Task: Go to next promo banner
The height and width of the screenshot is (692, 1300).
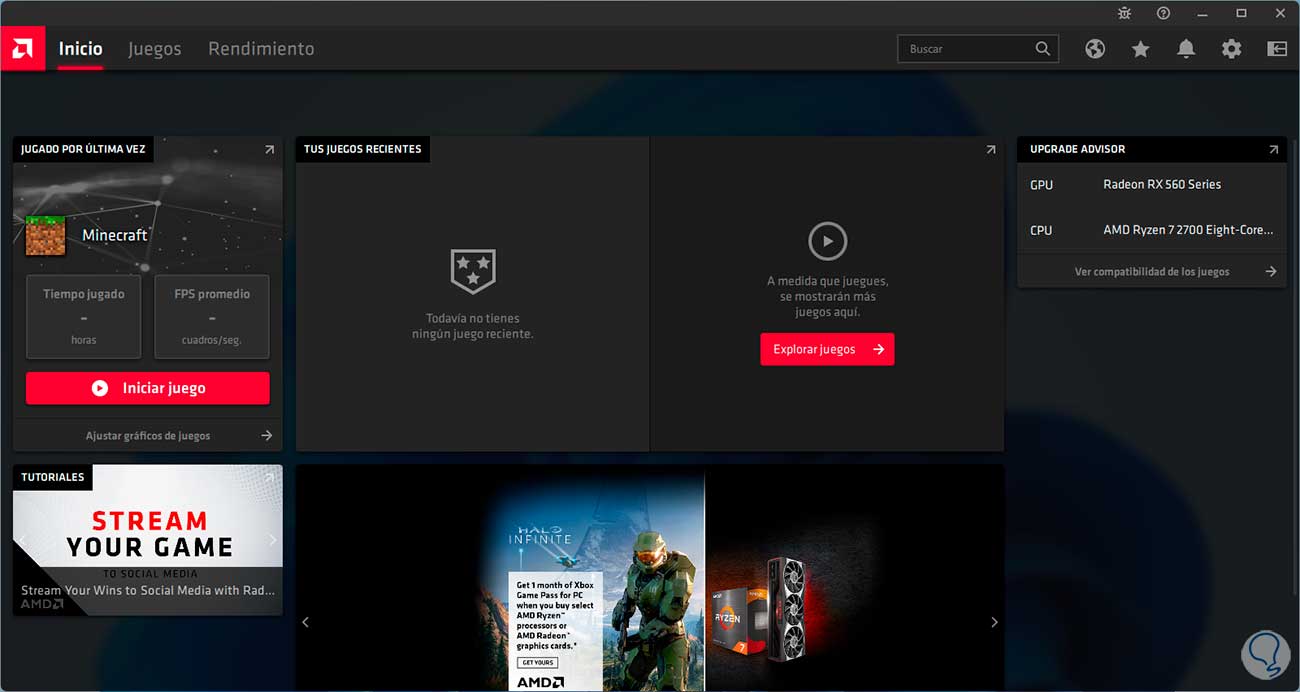Action: (994, 622)
